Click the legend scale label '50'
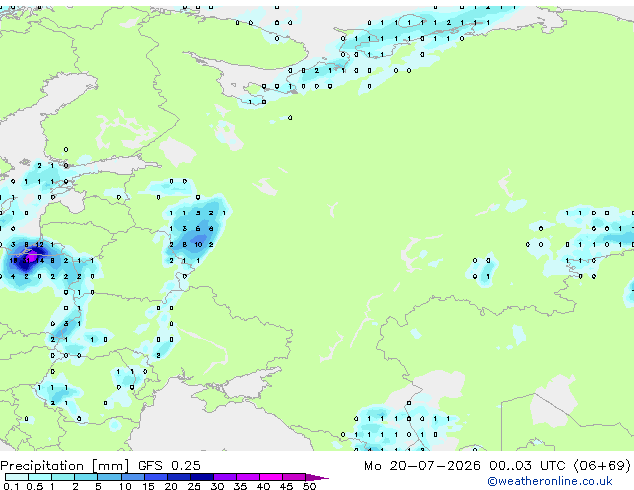The width and height of the screenshot is (634, 490). [x=309, y=486]
